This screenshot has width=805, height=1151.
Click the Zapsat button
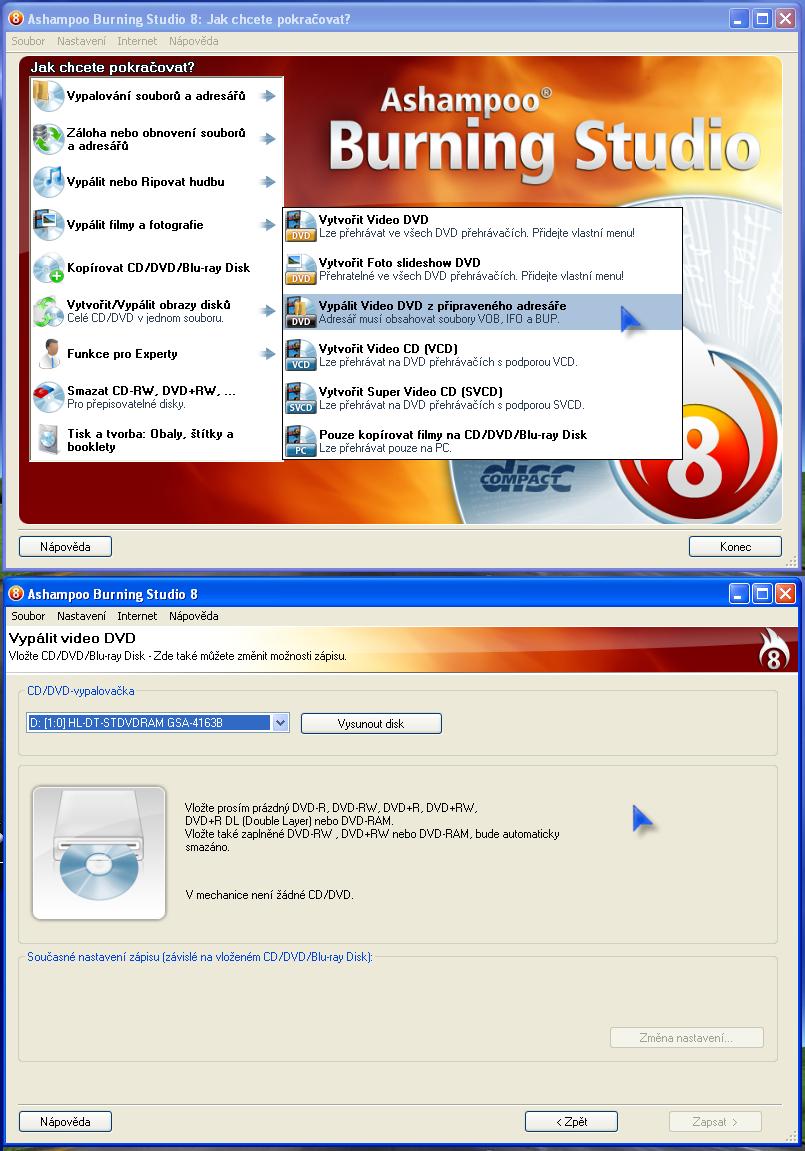click(x=715, y=1122)
